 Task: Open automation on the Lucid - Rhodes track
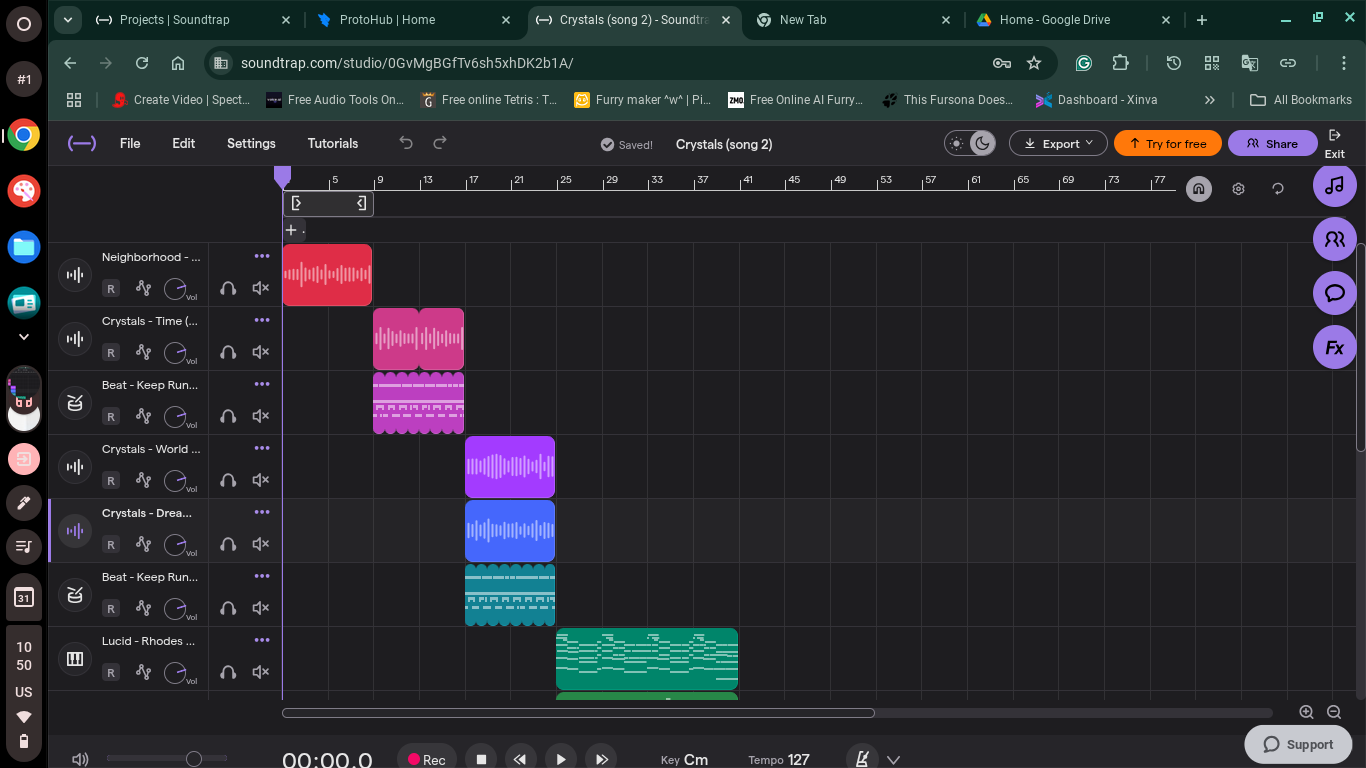143,672
